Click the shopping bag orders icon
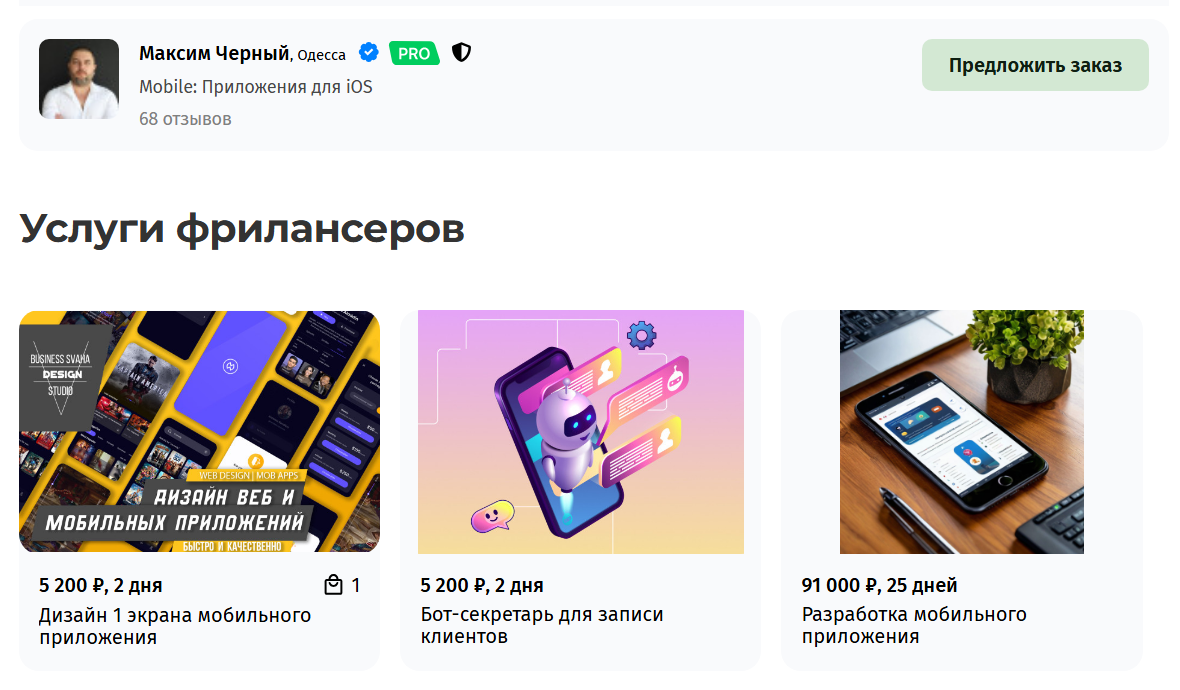Image resolution: width=1180 pixels, height=690 pixels. point(333,585)
